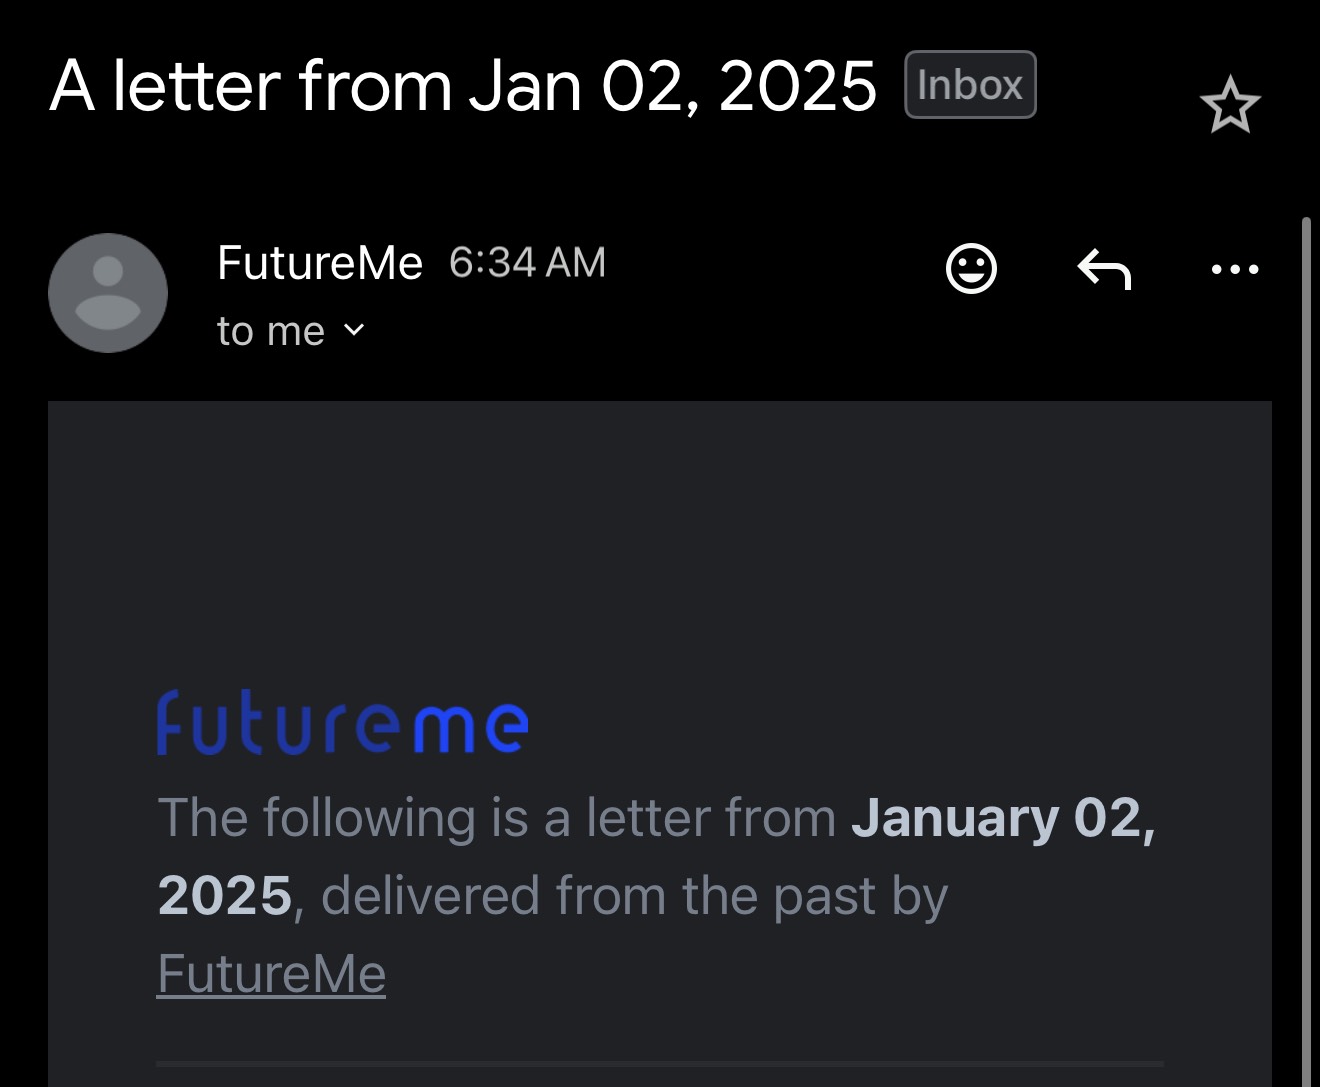
Task: Expand recipient details chevron beside 'to me'
Action: (x=354, y=329)
